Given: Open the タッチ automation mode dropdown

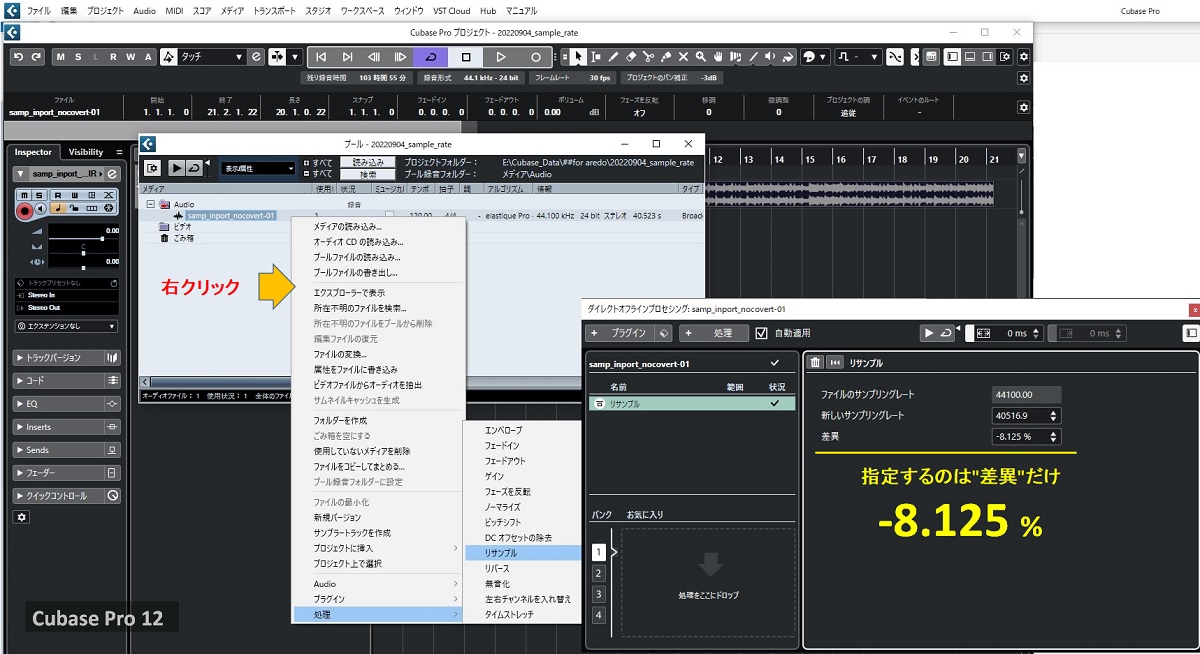Looking at the screenshot, I should (211, 57).
